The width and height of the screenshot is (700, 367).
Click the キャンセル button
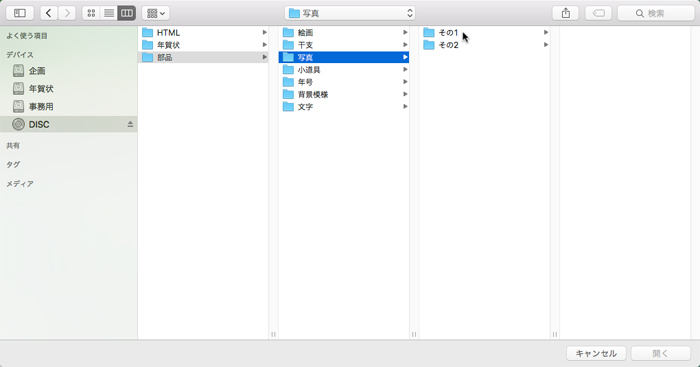[596, 354]
